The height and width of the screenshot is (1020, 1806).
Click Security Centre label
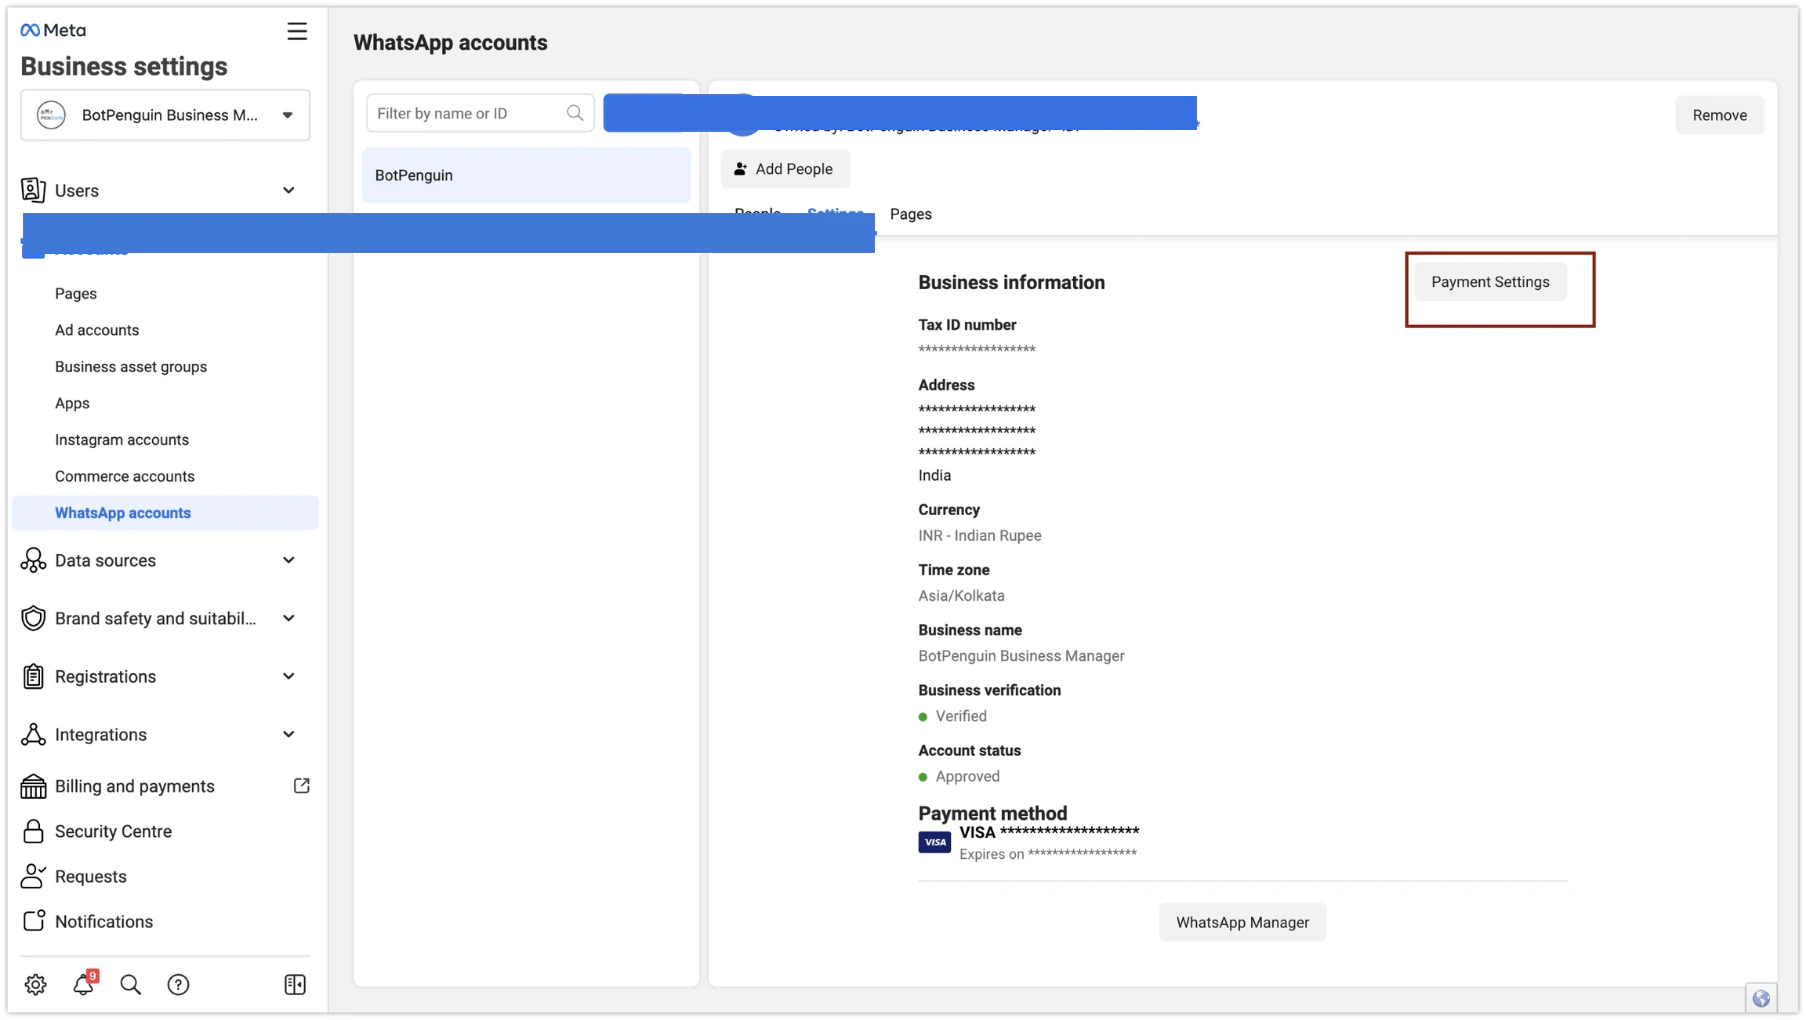[113, 831]
